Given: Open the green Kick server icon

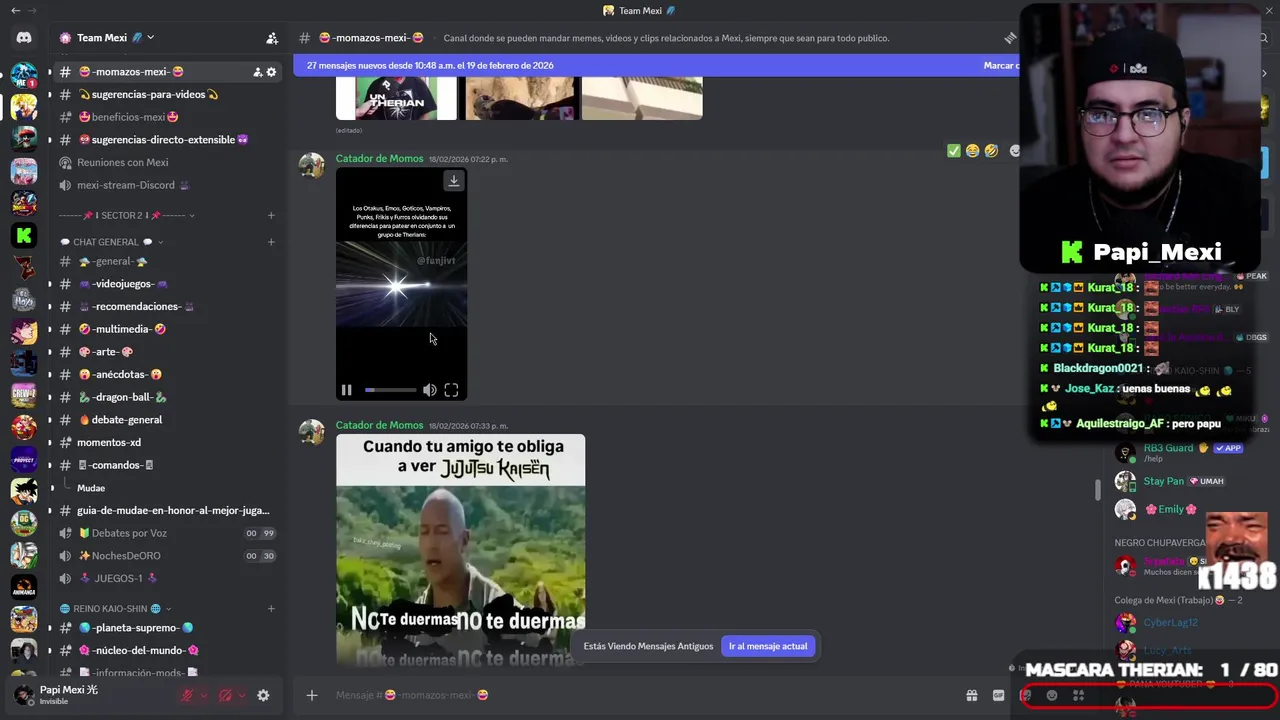Looking at the screenshot, I should point(24,235).
